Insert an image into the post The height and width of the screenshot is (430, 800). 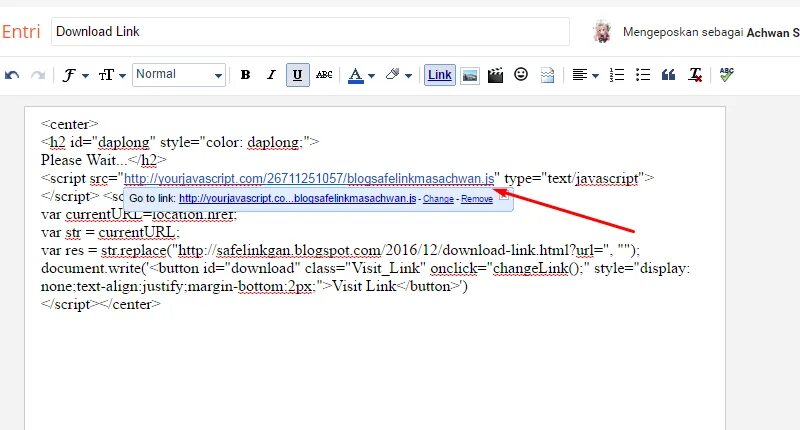[x=470, y=75]
